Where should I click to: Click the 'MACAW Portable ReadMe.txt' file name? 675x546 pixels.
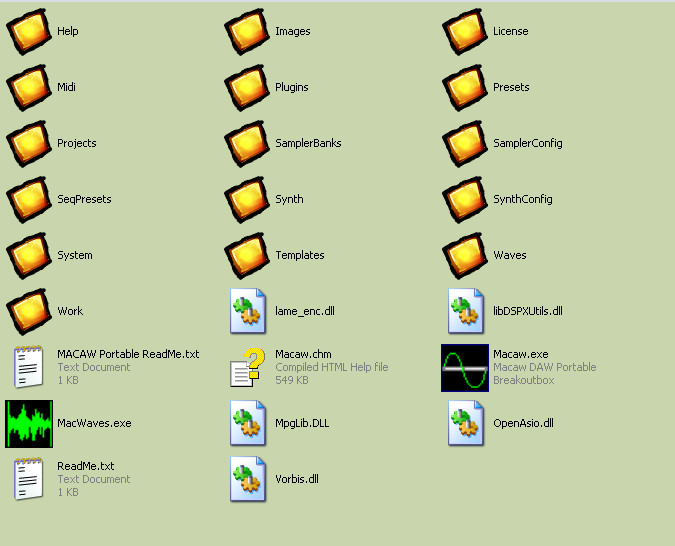128,354
